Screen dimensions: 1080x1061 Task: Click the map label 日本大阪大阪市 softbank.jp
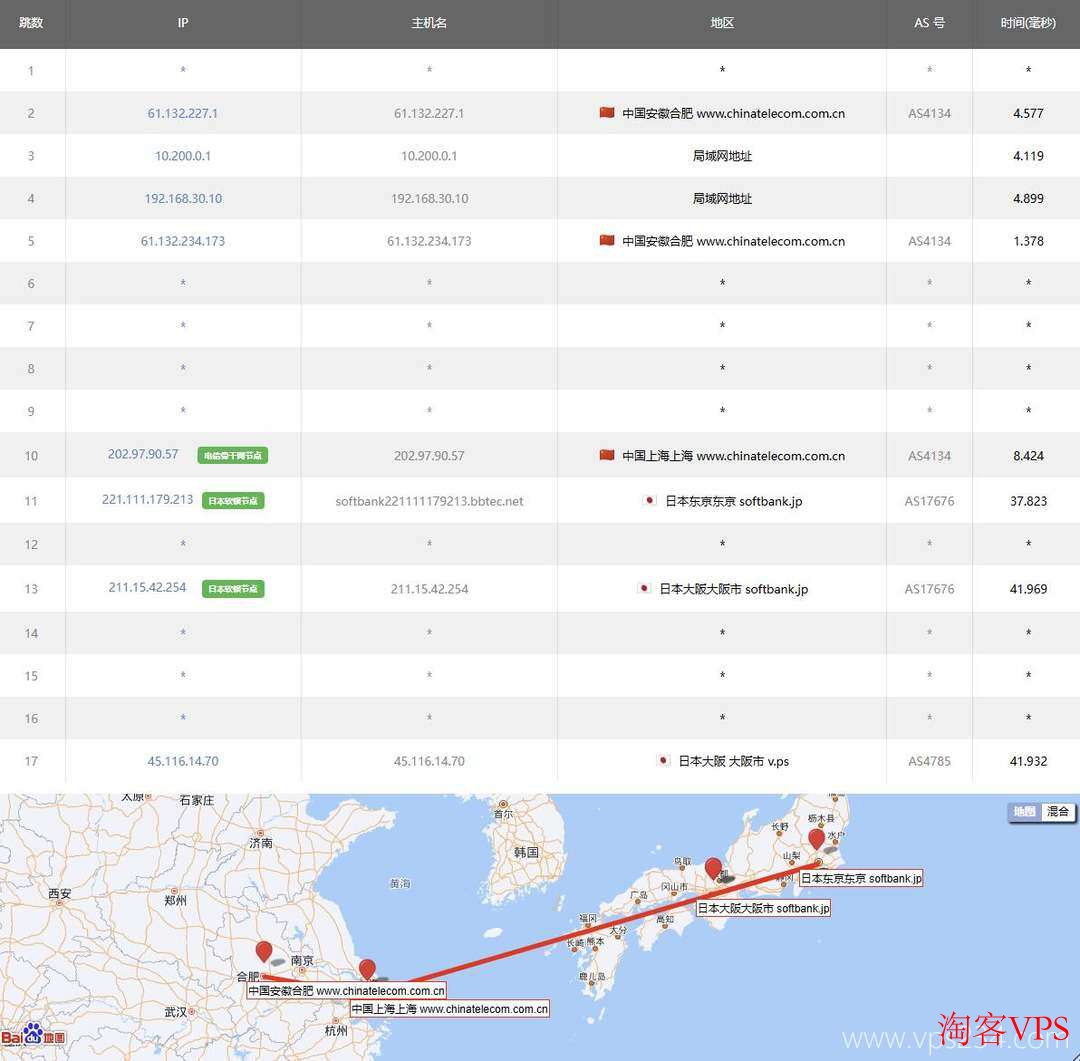coord(763,908)
